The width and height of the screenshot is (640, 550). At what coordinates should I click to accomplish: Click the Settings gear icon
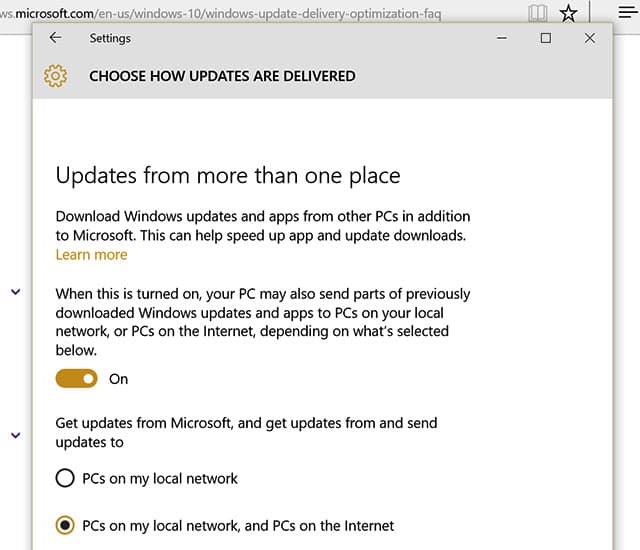tap(56, 76)
